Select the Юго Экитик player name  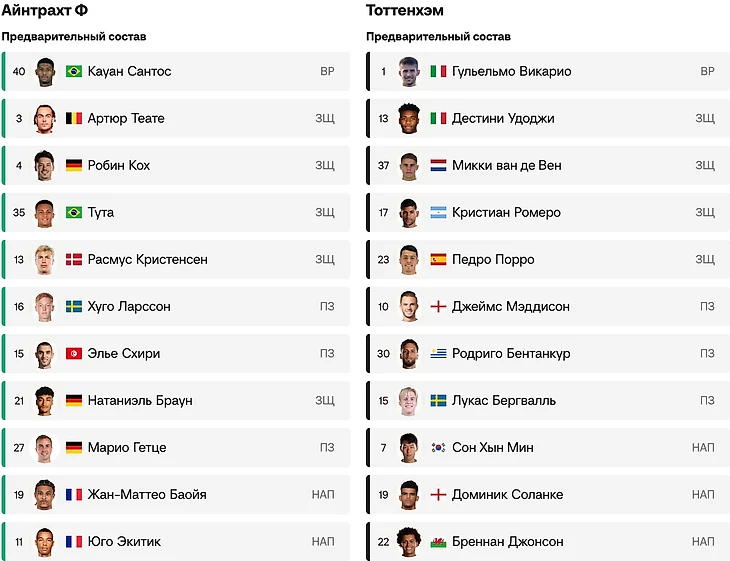pyautogui.click(x=124, y=542)
